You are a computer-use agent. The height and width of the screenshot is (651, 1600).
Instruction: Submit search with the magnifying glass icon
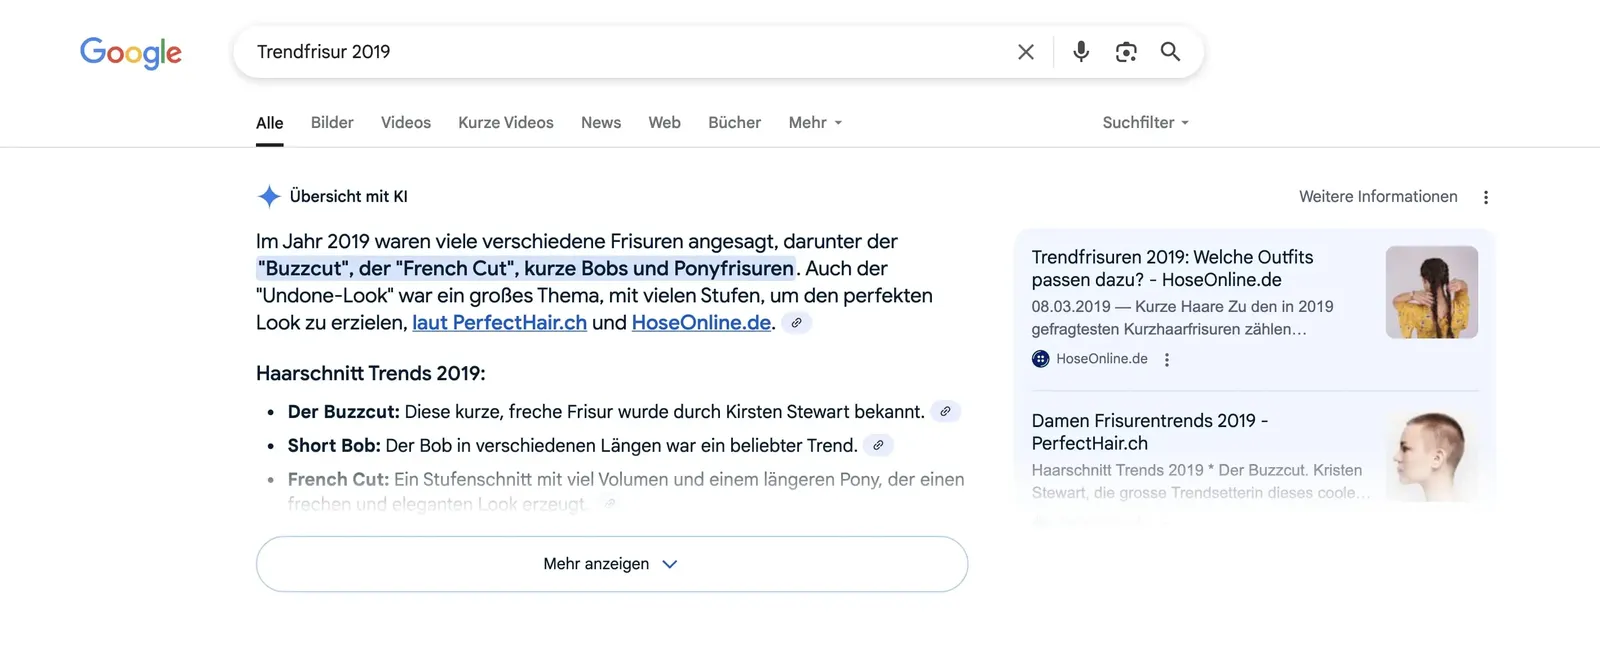(1170, 52)
